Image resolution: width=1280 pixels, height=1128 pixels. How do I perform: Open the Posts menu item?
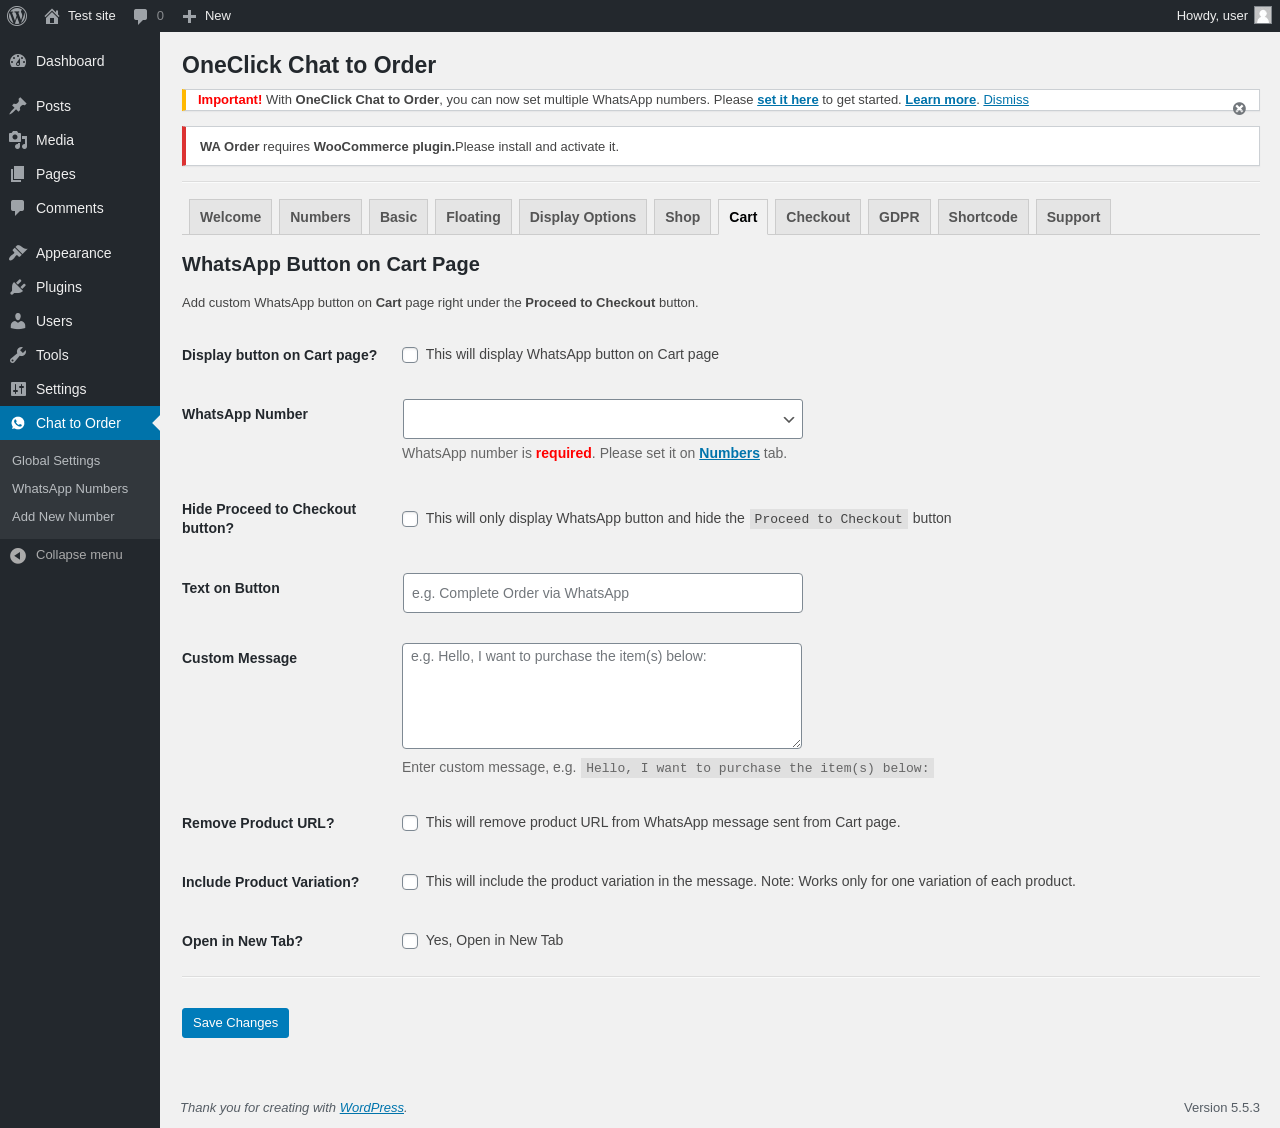(x=80, y=106)
